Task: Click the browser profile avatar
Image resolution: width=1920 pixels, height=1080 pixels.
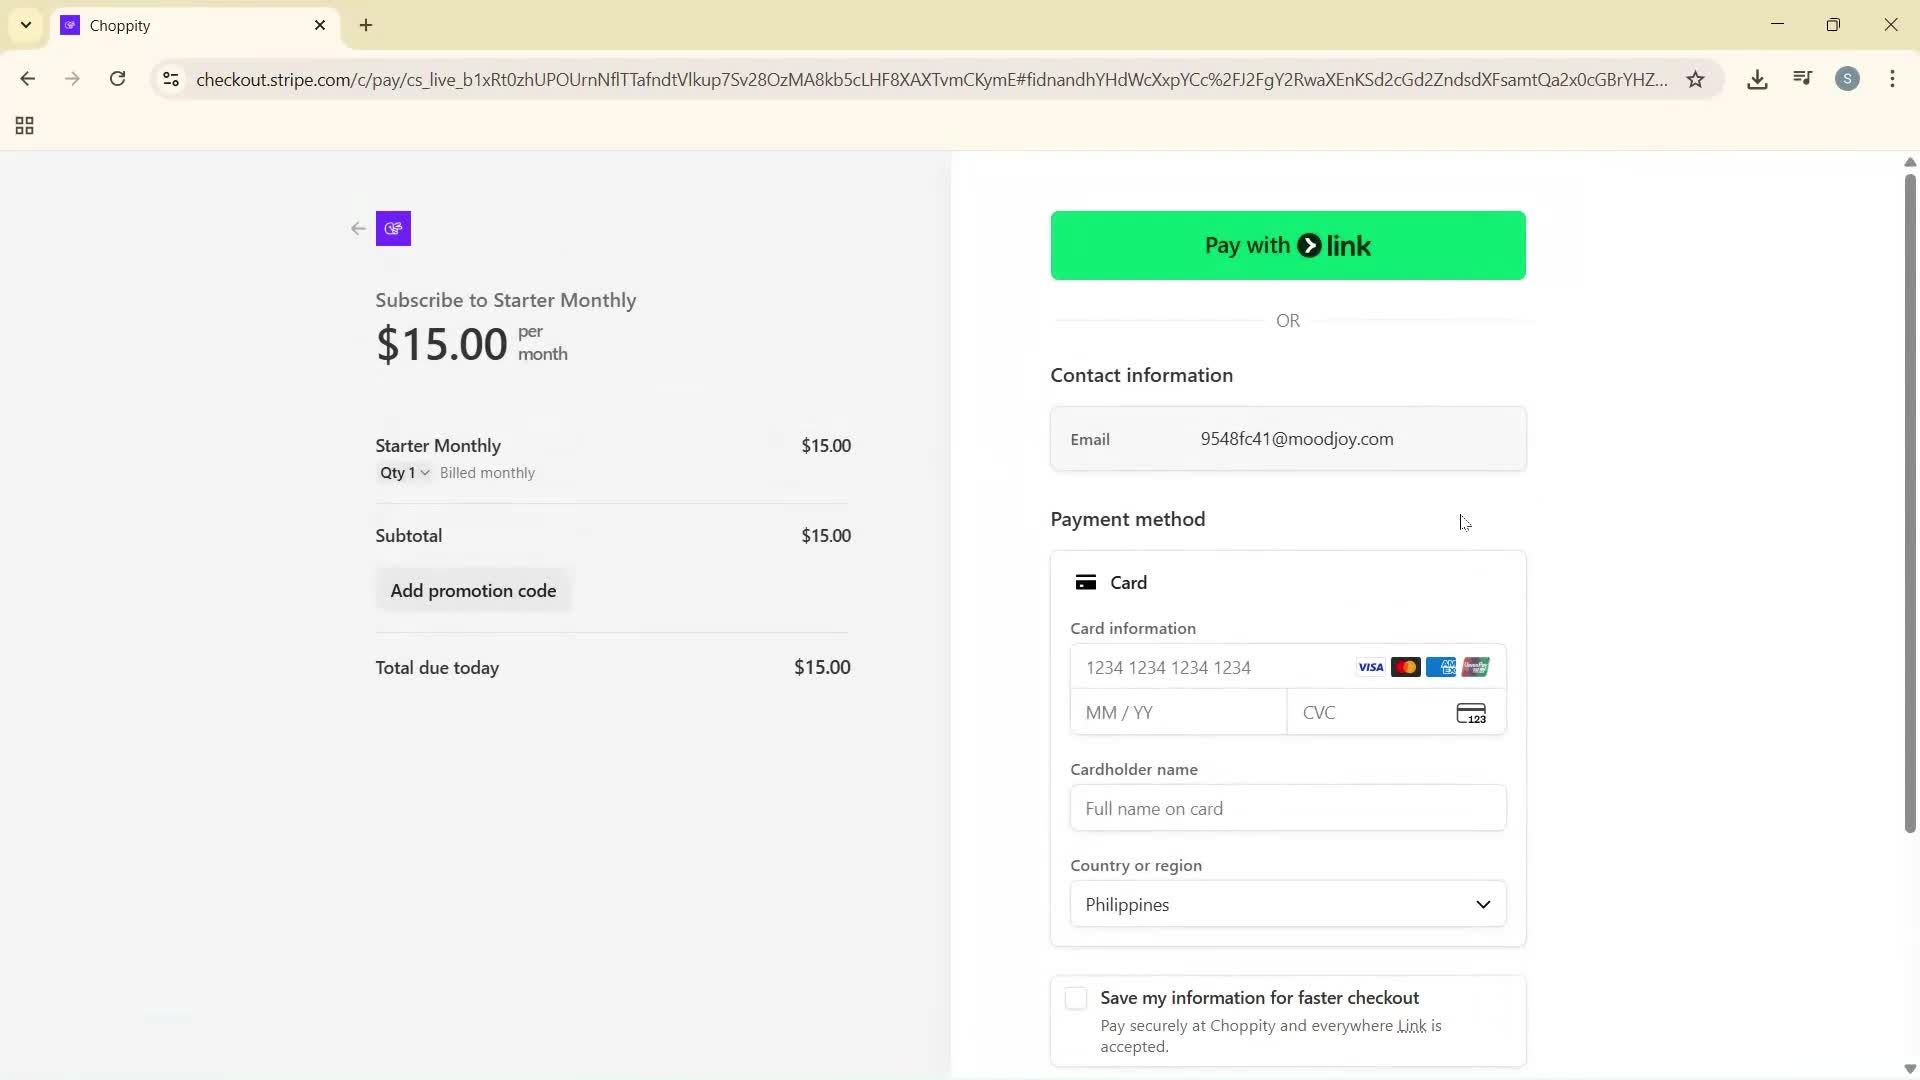Action: [1848, 79]
